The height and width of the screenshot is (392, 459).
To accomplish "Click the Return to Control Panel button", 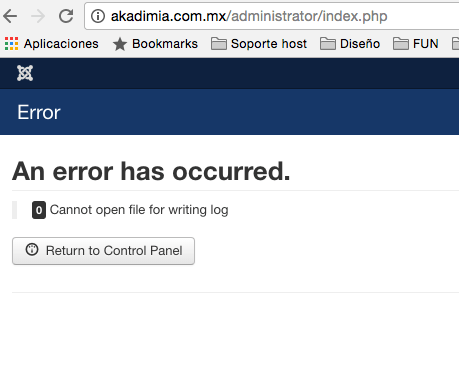I will (103, 251).
